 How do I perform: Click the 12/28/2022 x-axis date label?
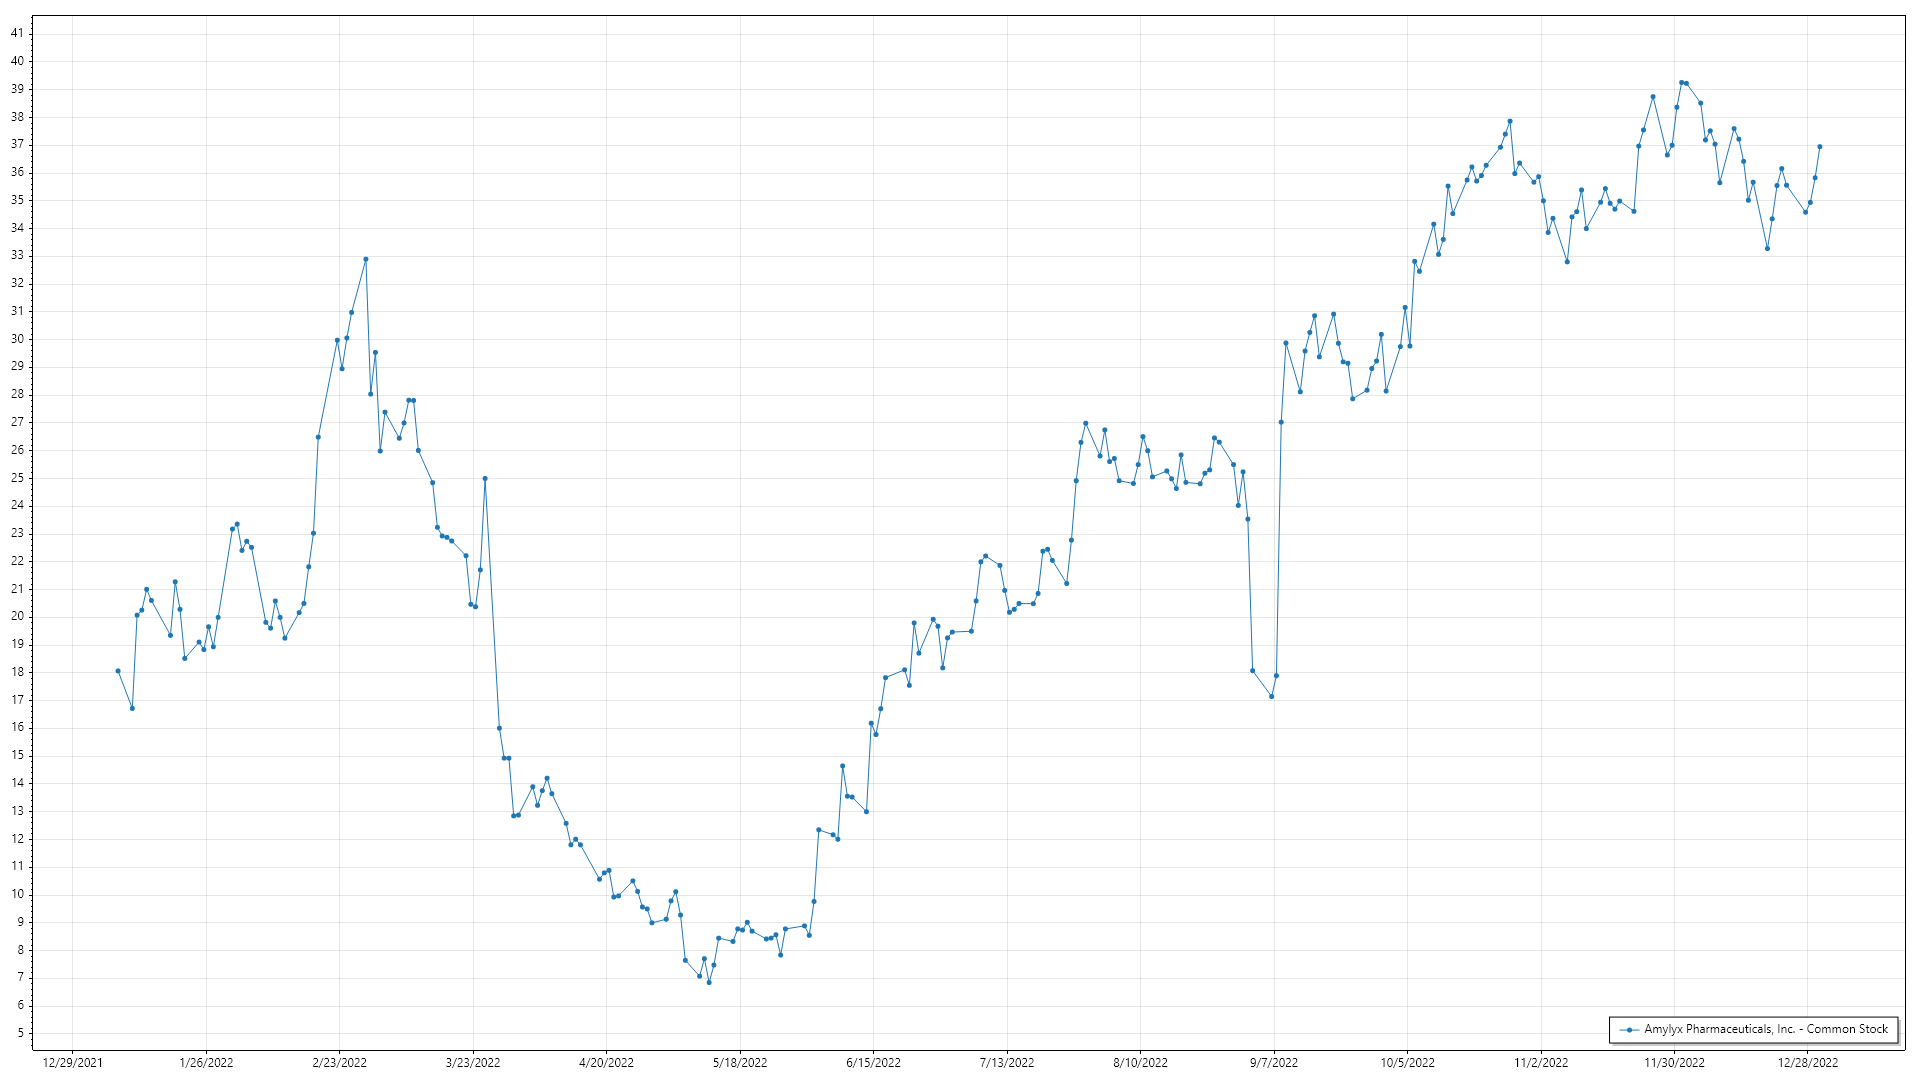pyautogui.click(x=1807, y=1063)
